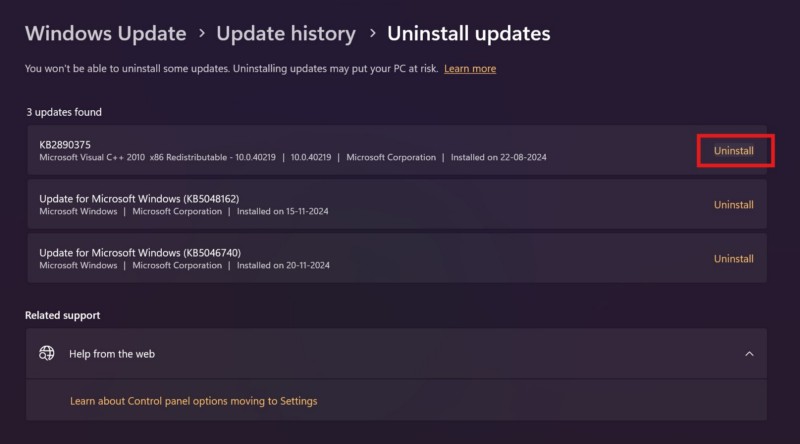Click the Related support heading
This screenshot has height=444, width=800.
[63, 315]
